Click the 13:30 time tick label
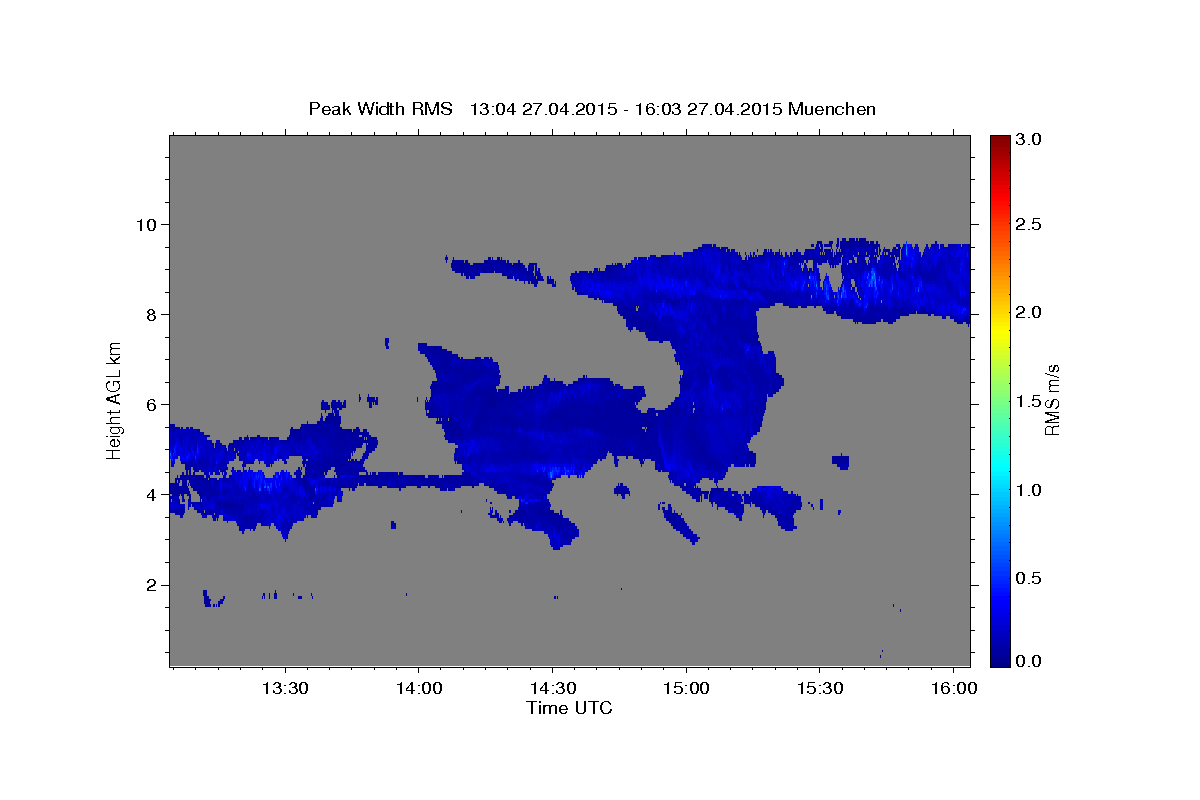The image size is (1200, 800). pos(286,689)
